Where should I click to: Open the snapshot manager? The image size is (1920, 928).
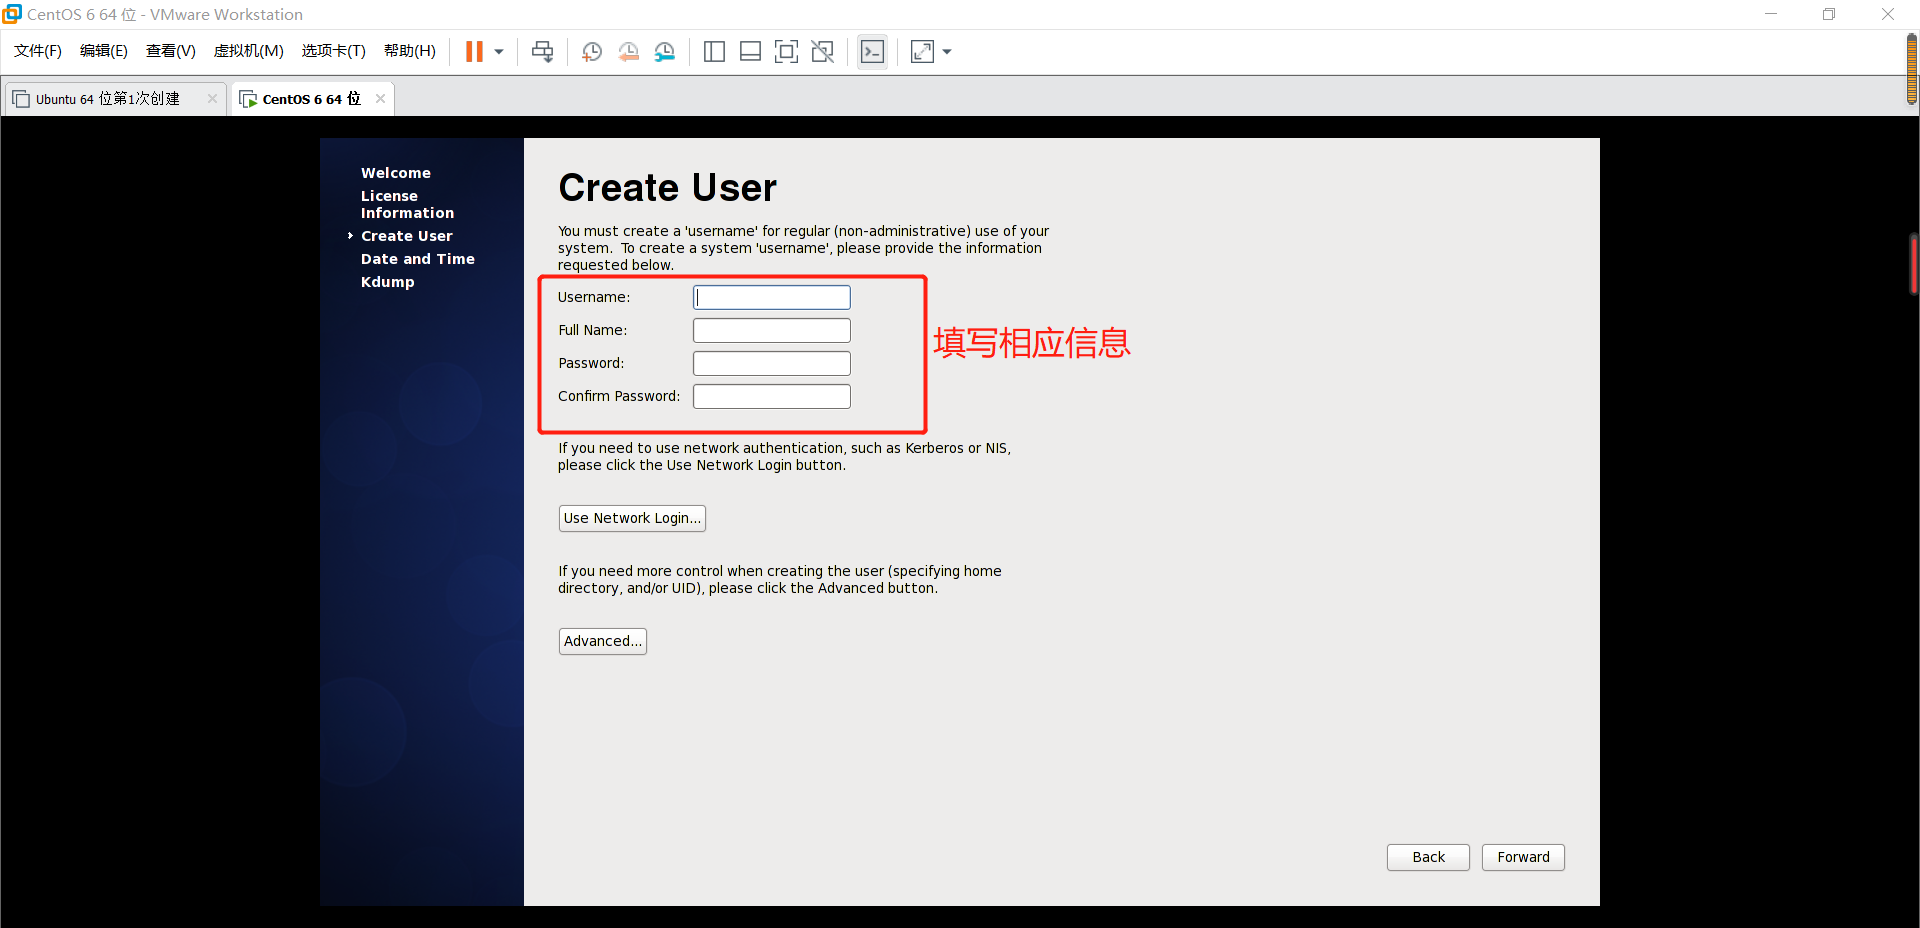click(x=665, y=52)
